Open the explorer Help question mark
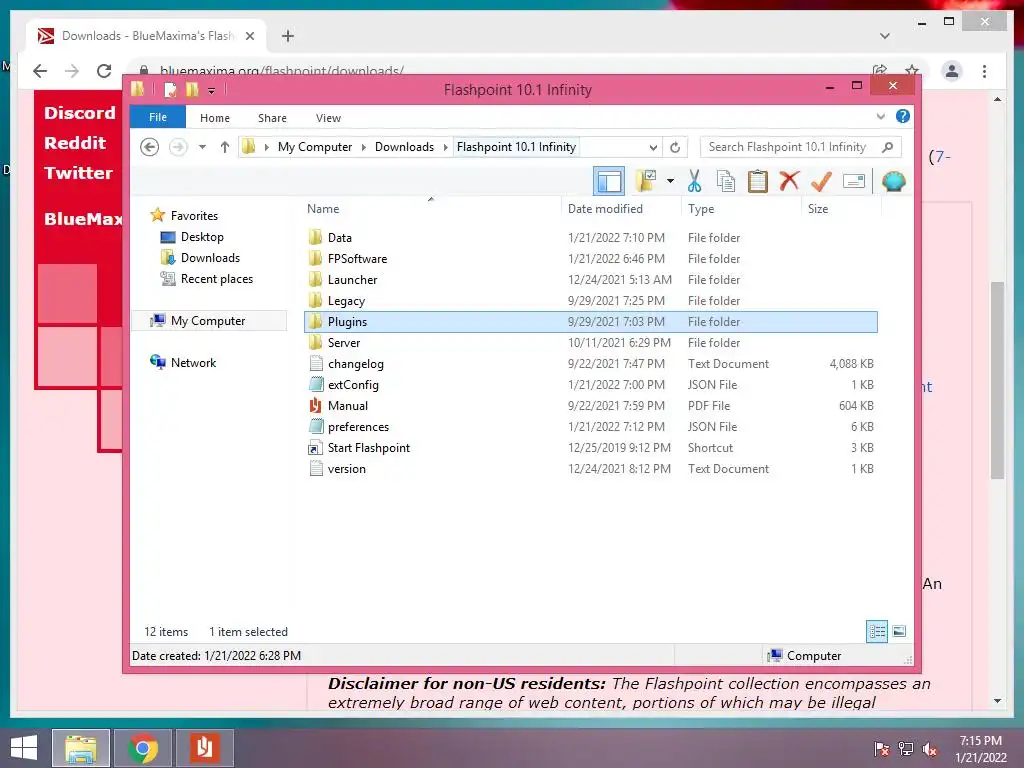Screen dimensions: 1024x768 (903, 116)
